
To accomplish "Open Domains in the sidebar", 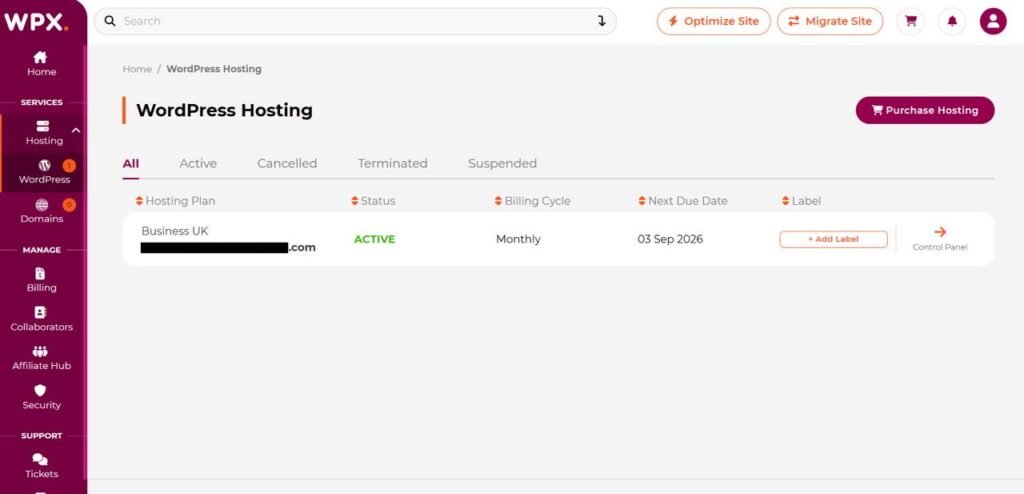I will (41, 211).
